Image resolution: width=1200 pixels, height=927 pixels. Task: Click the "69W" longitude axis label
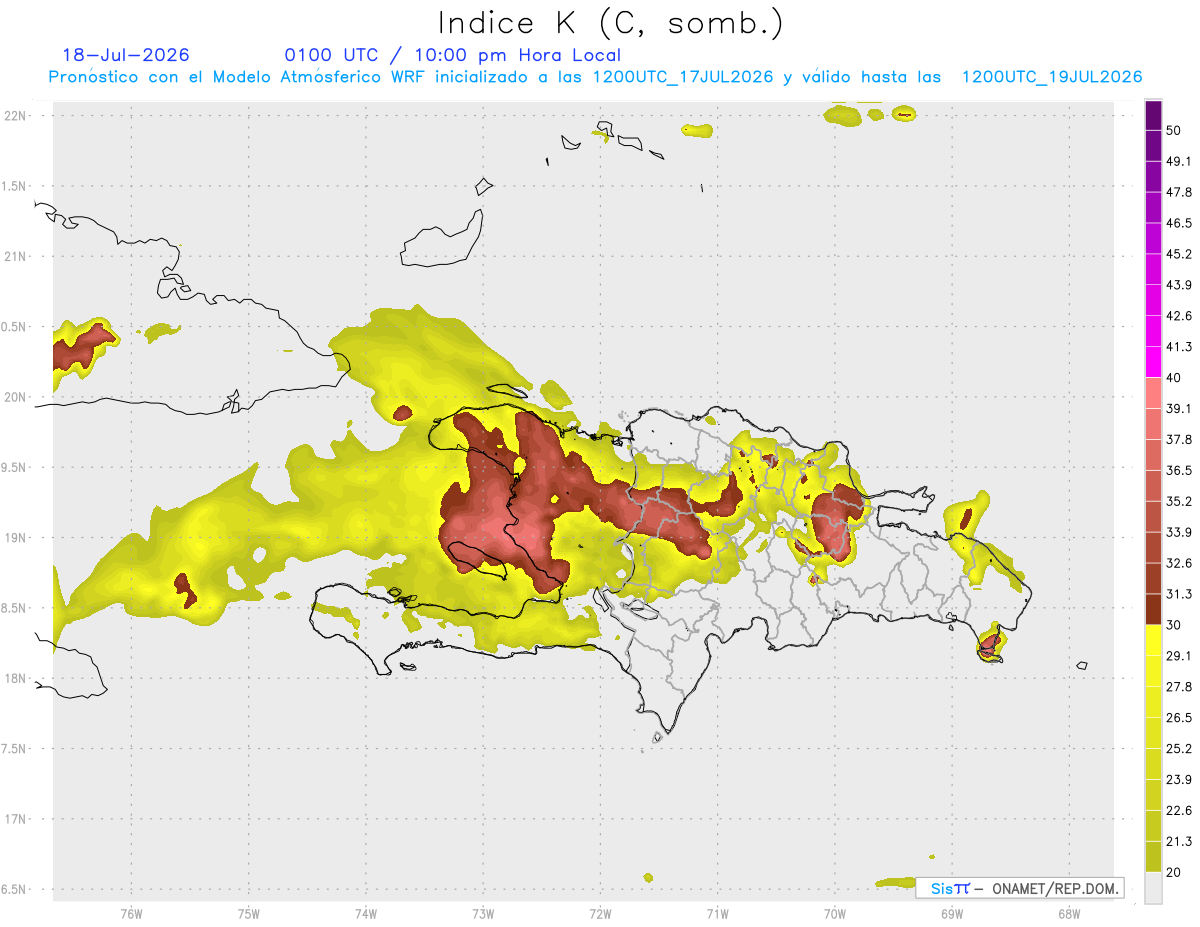point(952,914)
